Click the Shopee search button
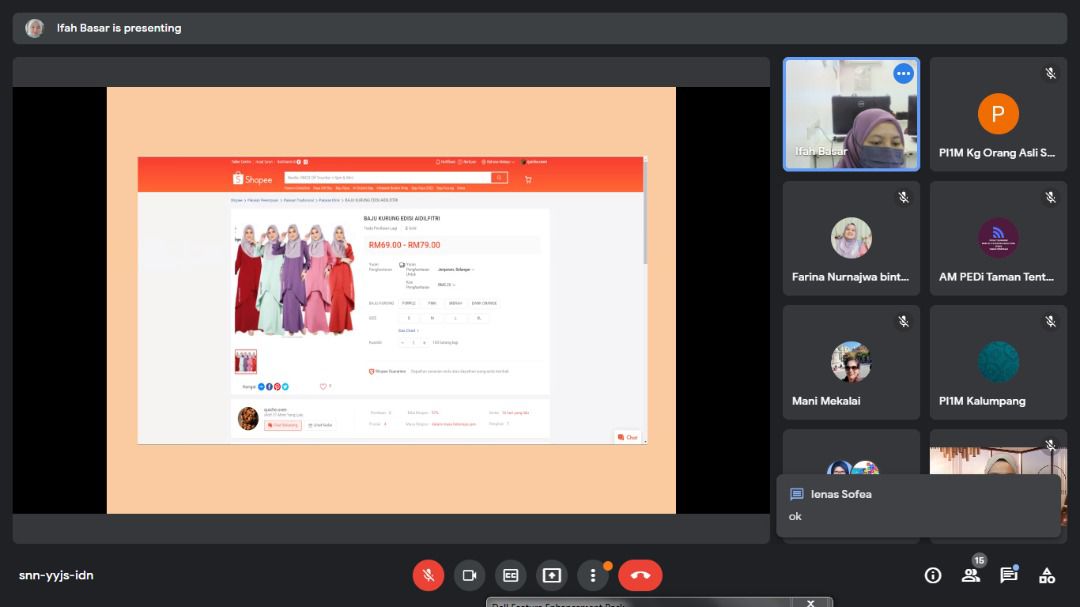This screenshot has width=1080, height=607. (499, 178)
